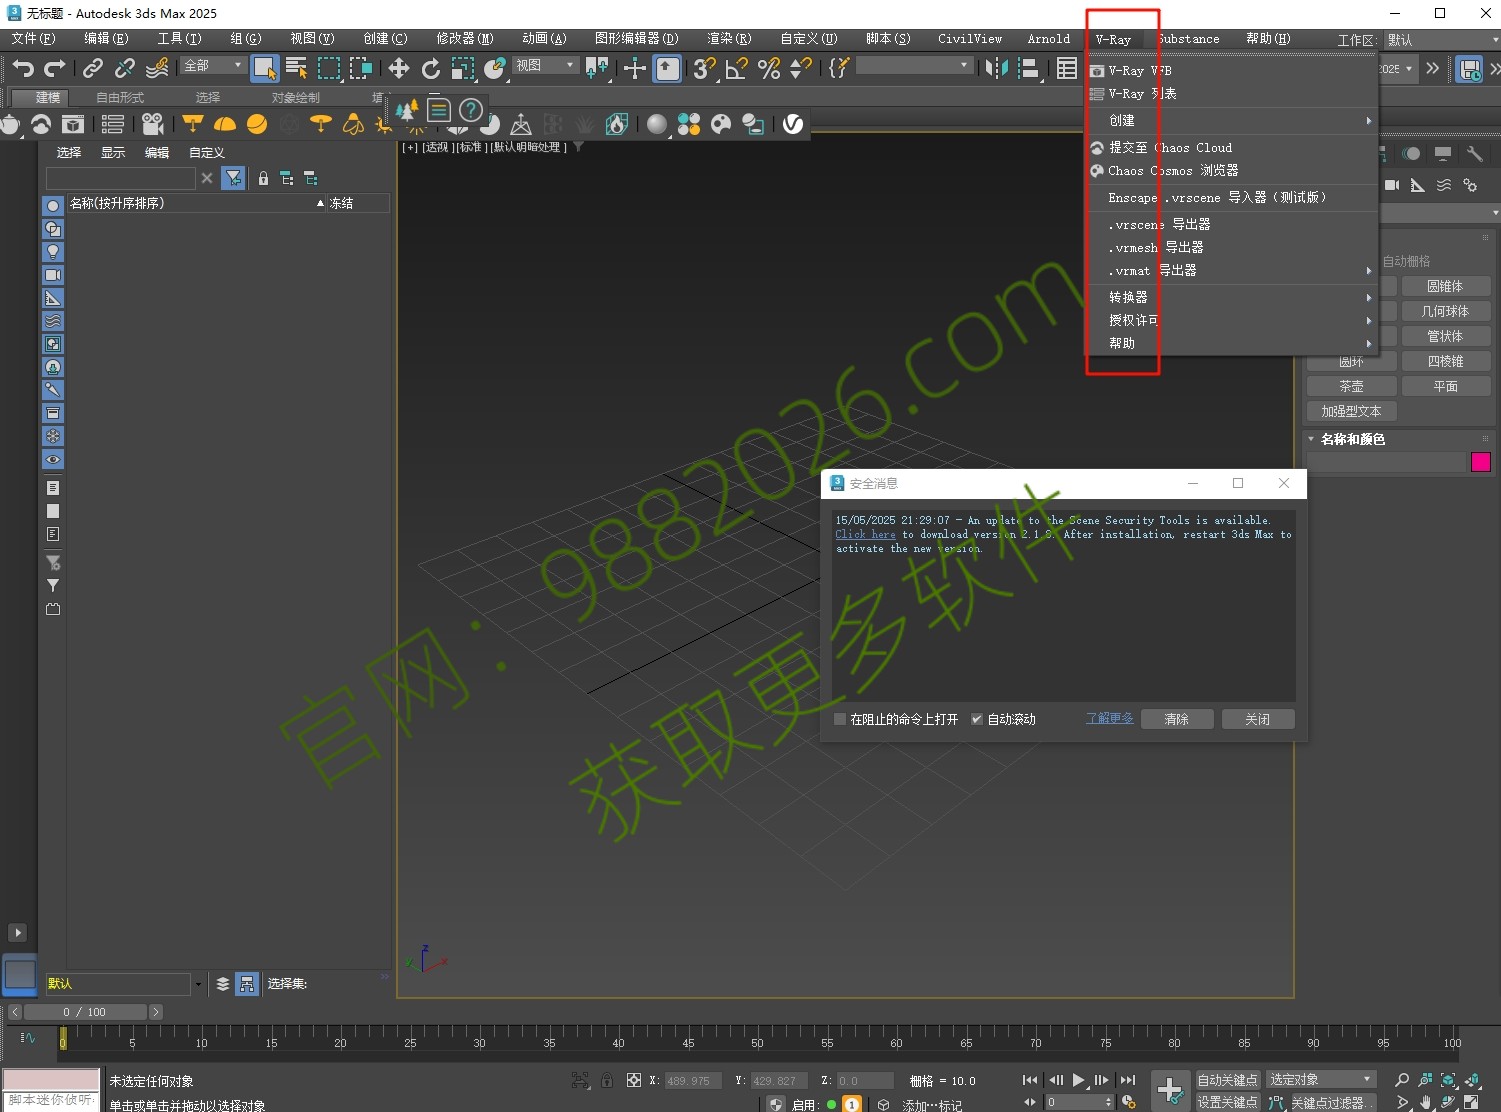Toggle the selection lock icon in status bar
The height and width of the screenshot is (1112, 1501).
point(607,1080)
